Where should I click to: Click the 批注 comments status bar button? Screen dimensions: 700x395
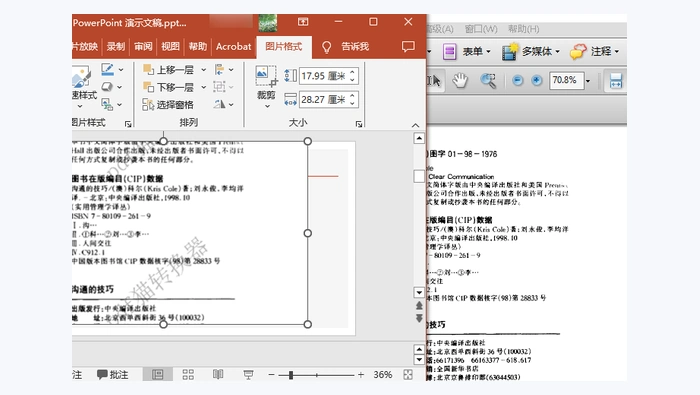click(x=112, y=374)
